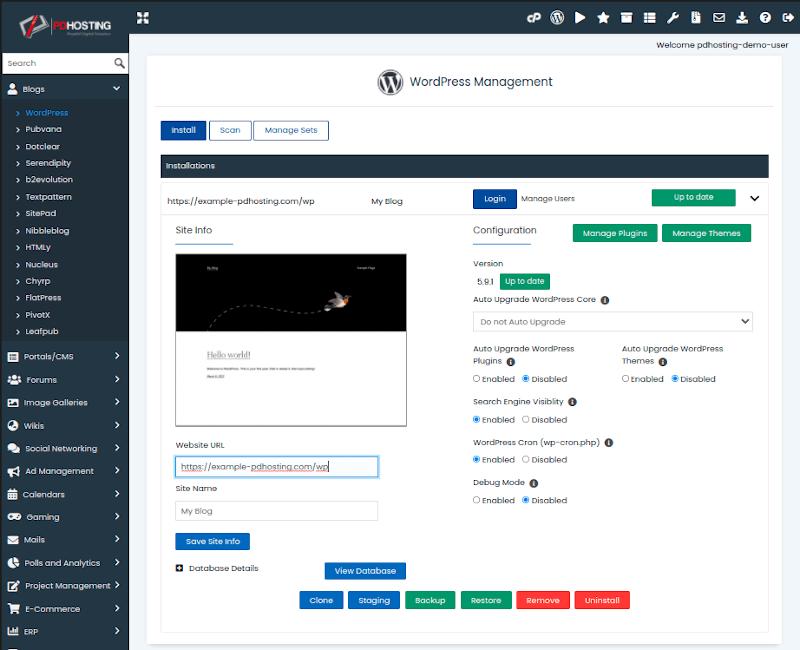Click the PD Hosting logo
The height and width of the screenshot is (650, 800).
point(65,26)
